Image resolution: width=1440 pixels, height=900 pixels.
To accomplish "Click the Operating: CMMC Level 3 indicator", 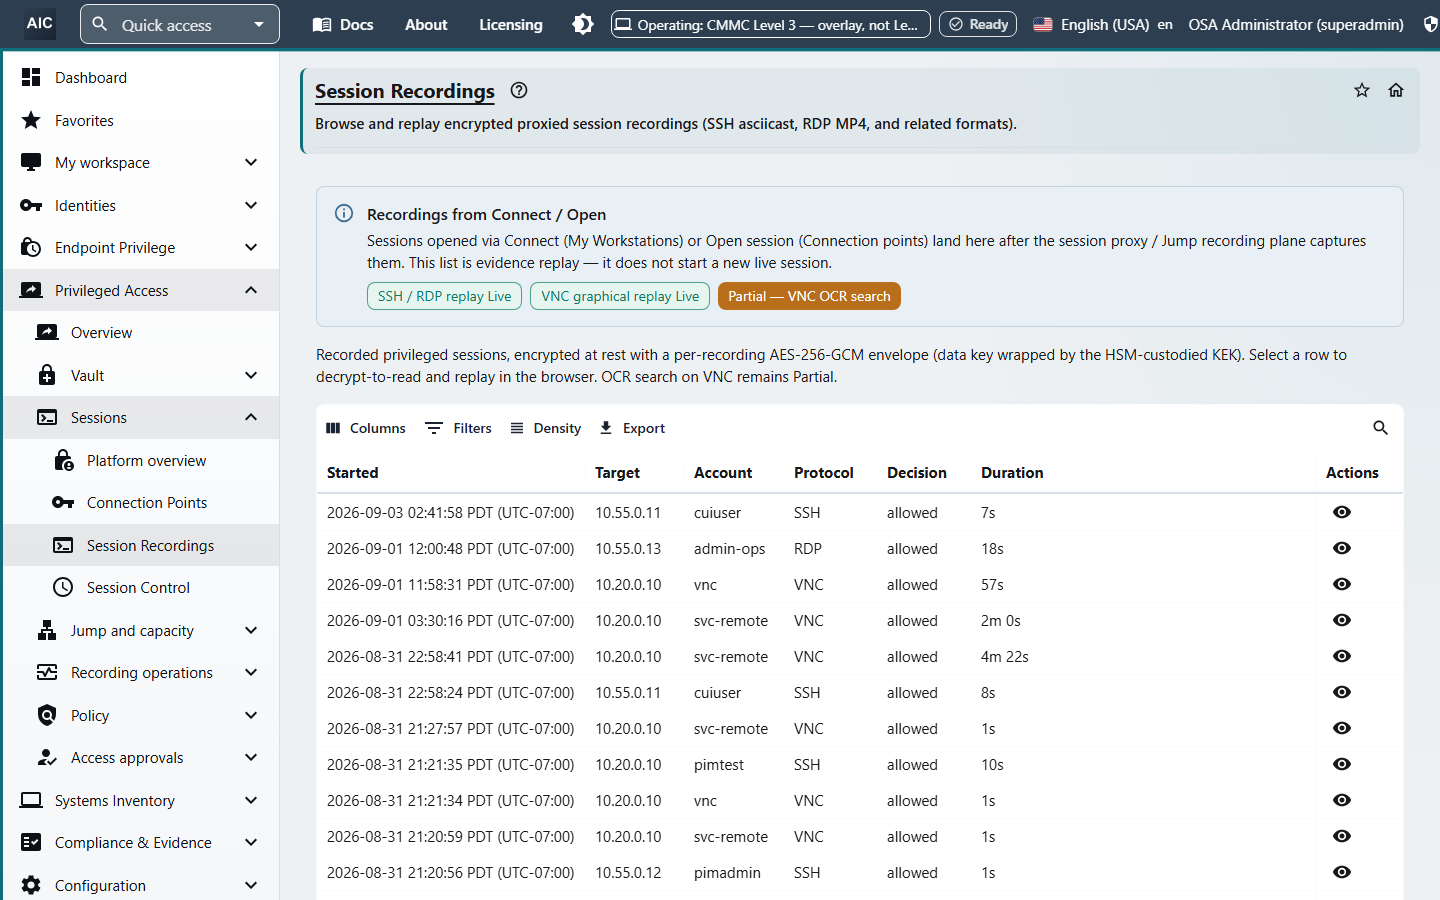I will [771, 24].
